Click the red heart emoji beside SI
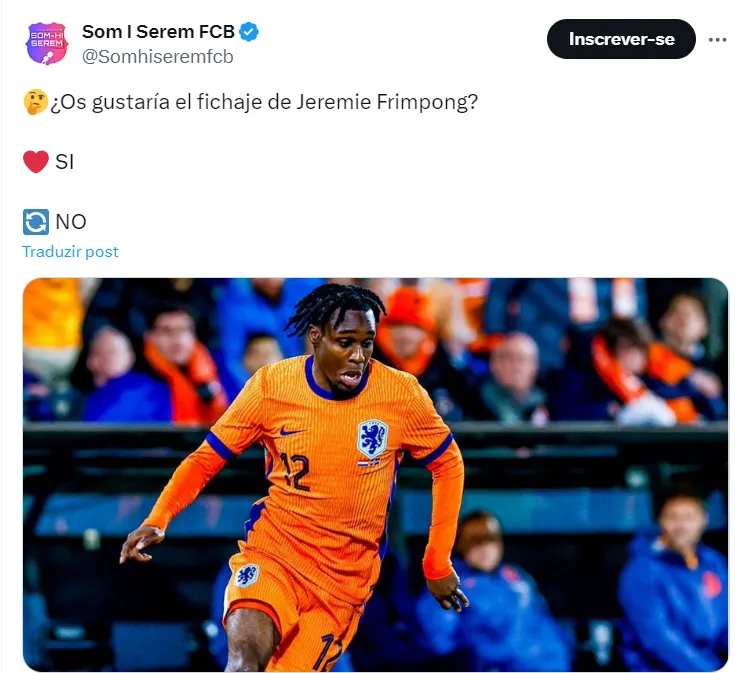Screen dimensions: 735x673 coord(36,162)
